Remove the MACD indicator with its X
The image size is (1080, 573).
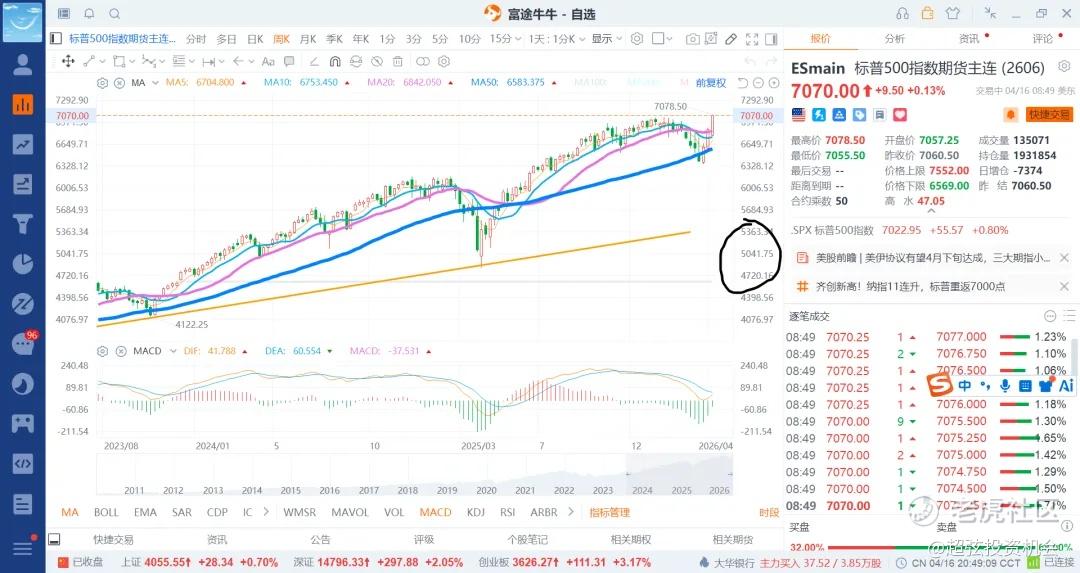[x=121, y=351]
